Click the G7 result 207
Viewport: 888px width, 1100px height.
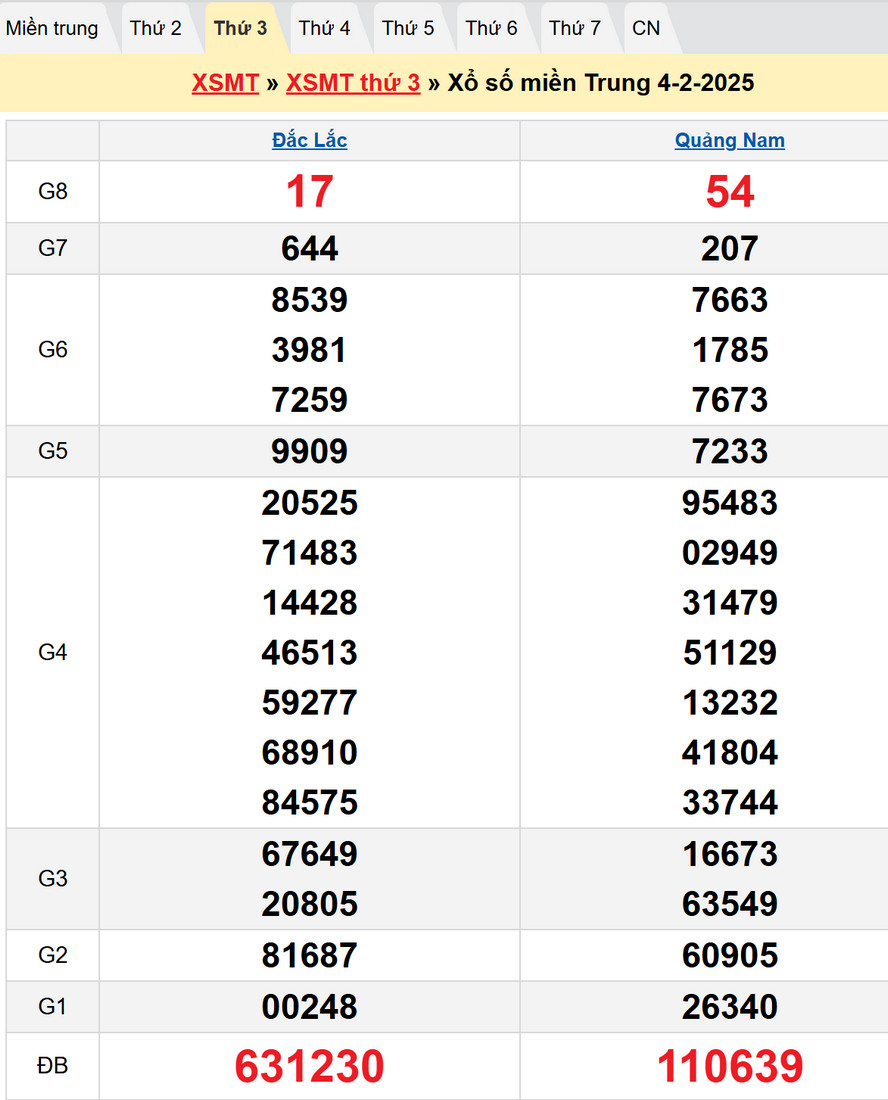tap(729, 249)
